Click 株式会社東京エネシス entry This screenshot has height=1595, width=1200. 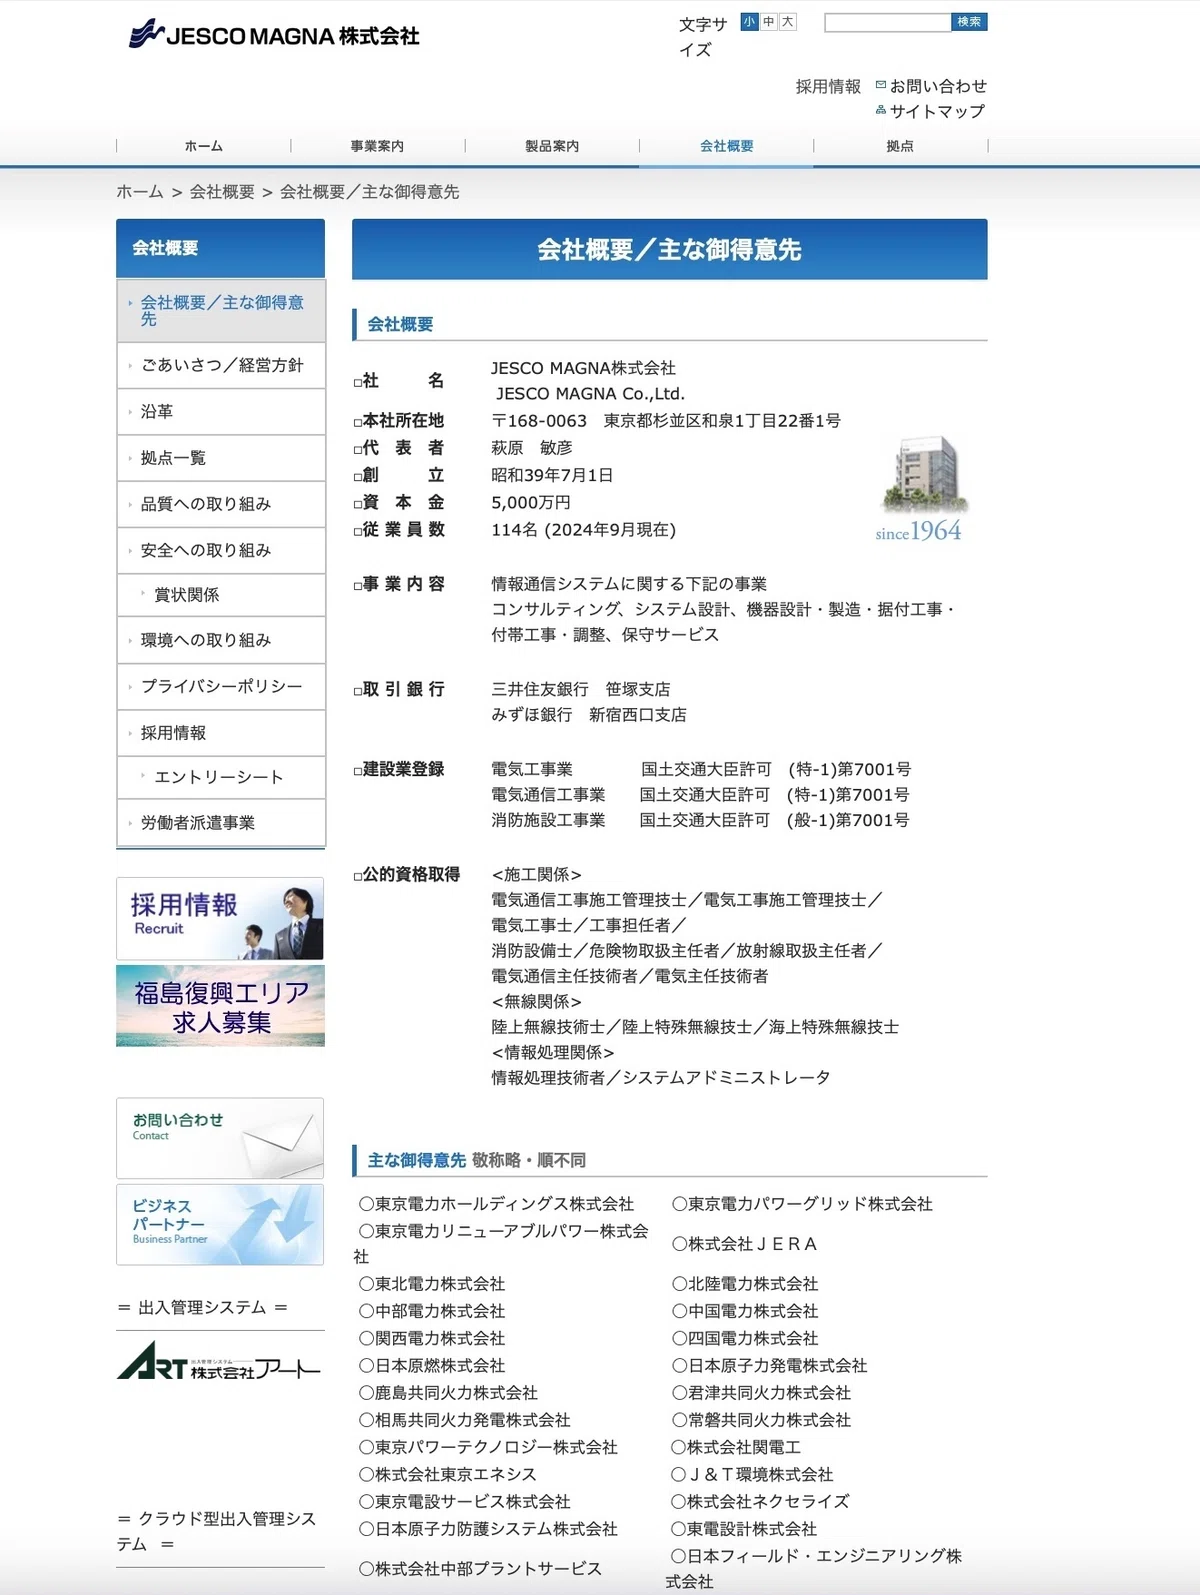(x=448, y=1474)
